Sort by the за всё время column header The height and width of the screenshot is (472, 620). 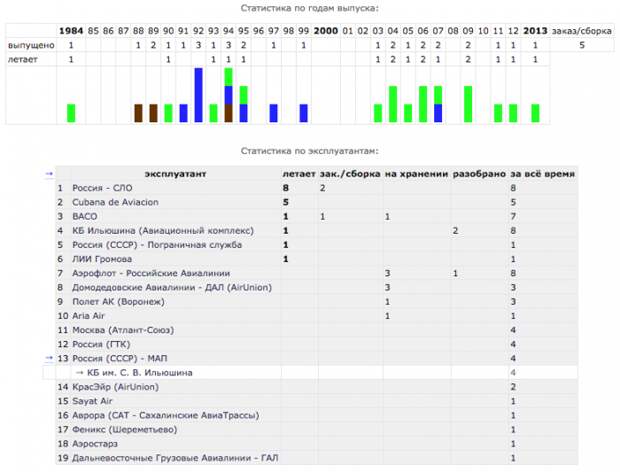click(x=542, y=174)
